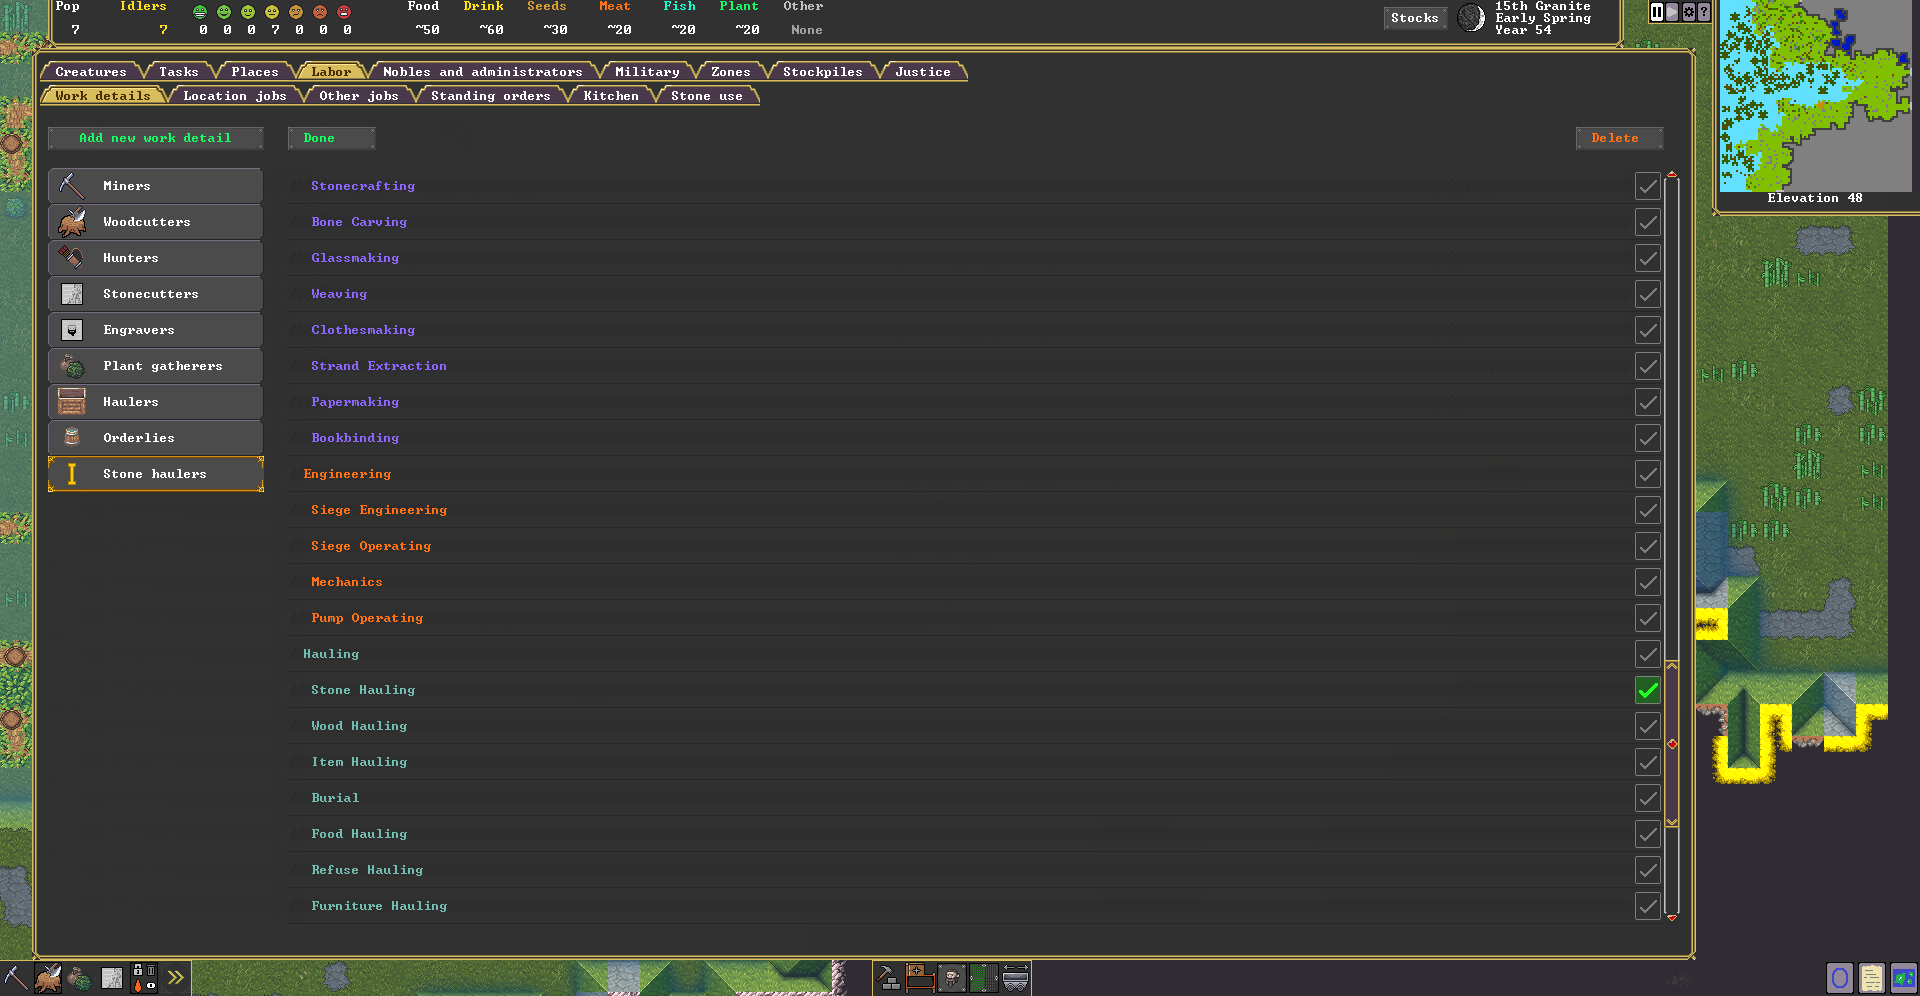Open the Stone use subtab
This screenshot has height=996, width=1920.
707,96
